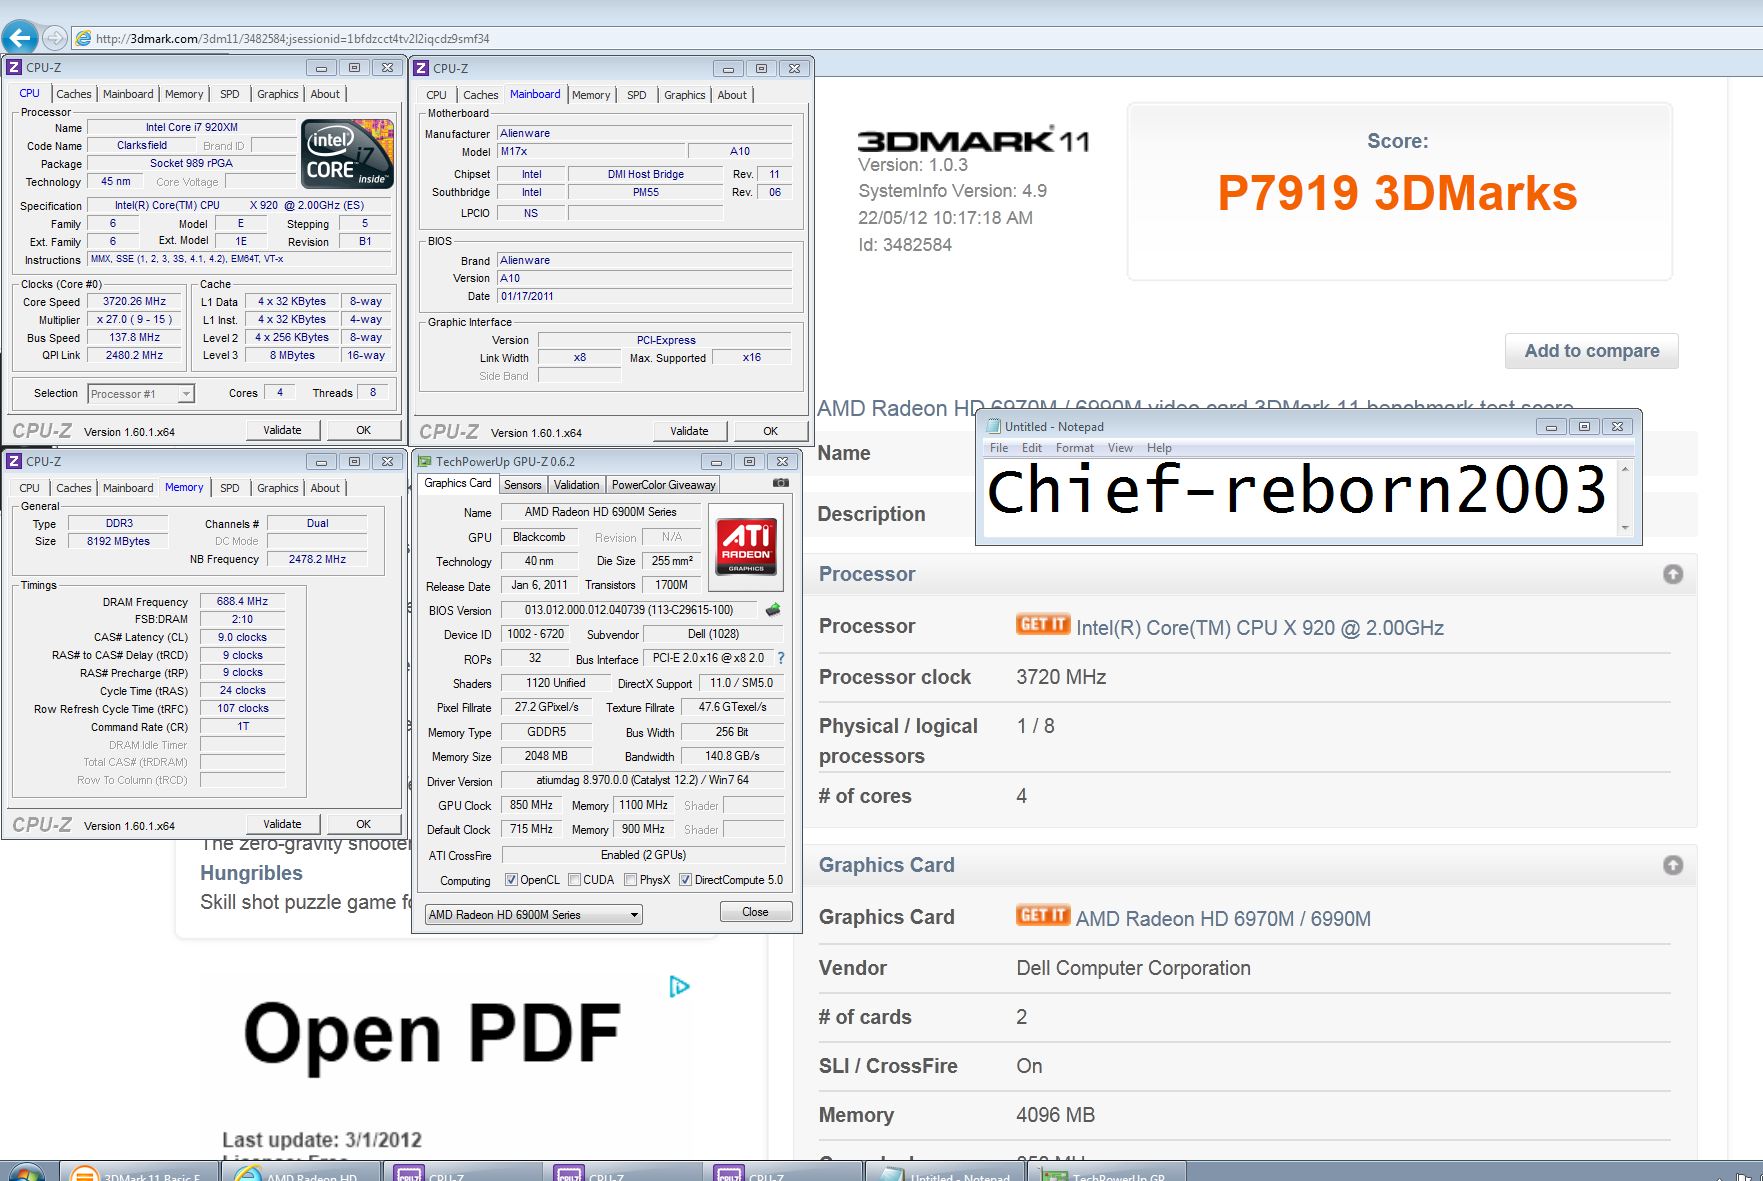Image resolution: width=1763 pixels, height=1181 pixels.
Task: Click the GET IT badge beside the Intel processor
Action: [1043, 624]
